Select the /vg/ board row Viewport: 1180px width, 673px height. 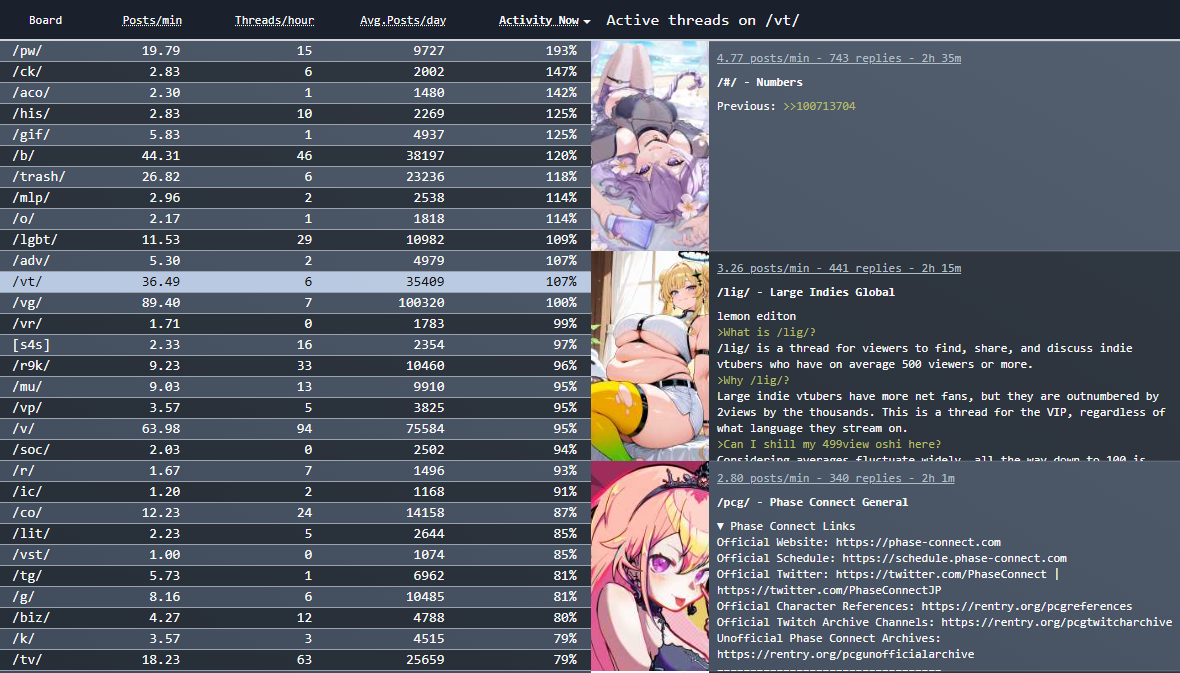pyautogui.click(x=295, y=303)
